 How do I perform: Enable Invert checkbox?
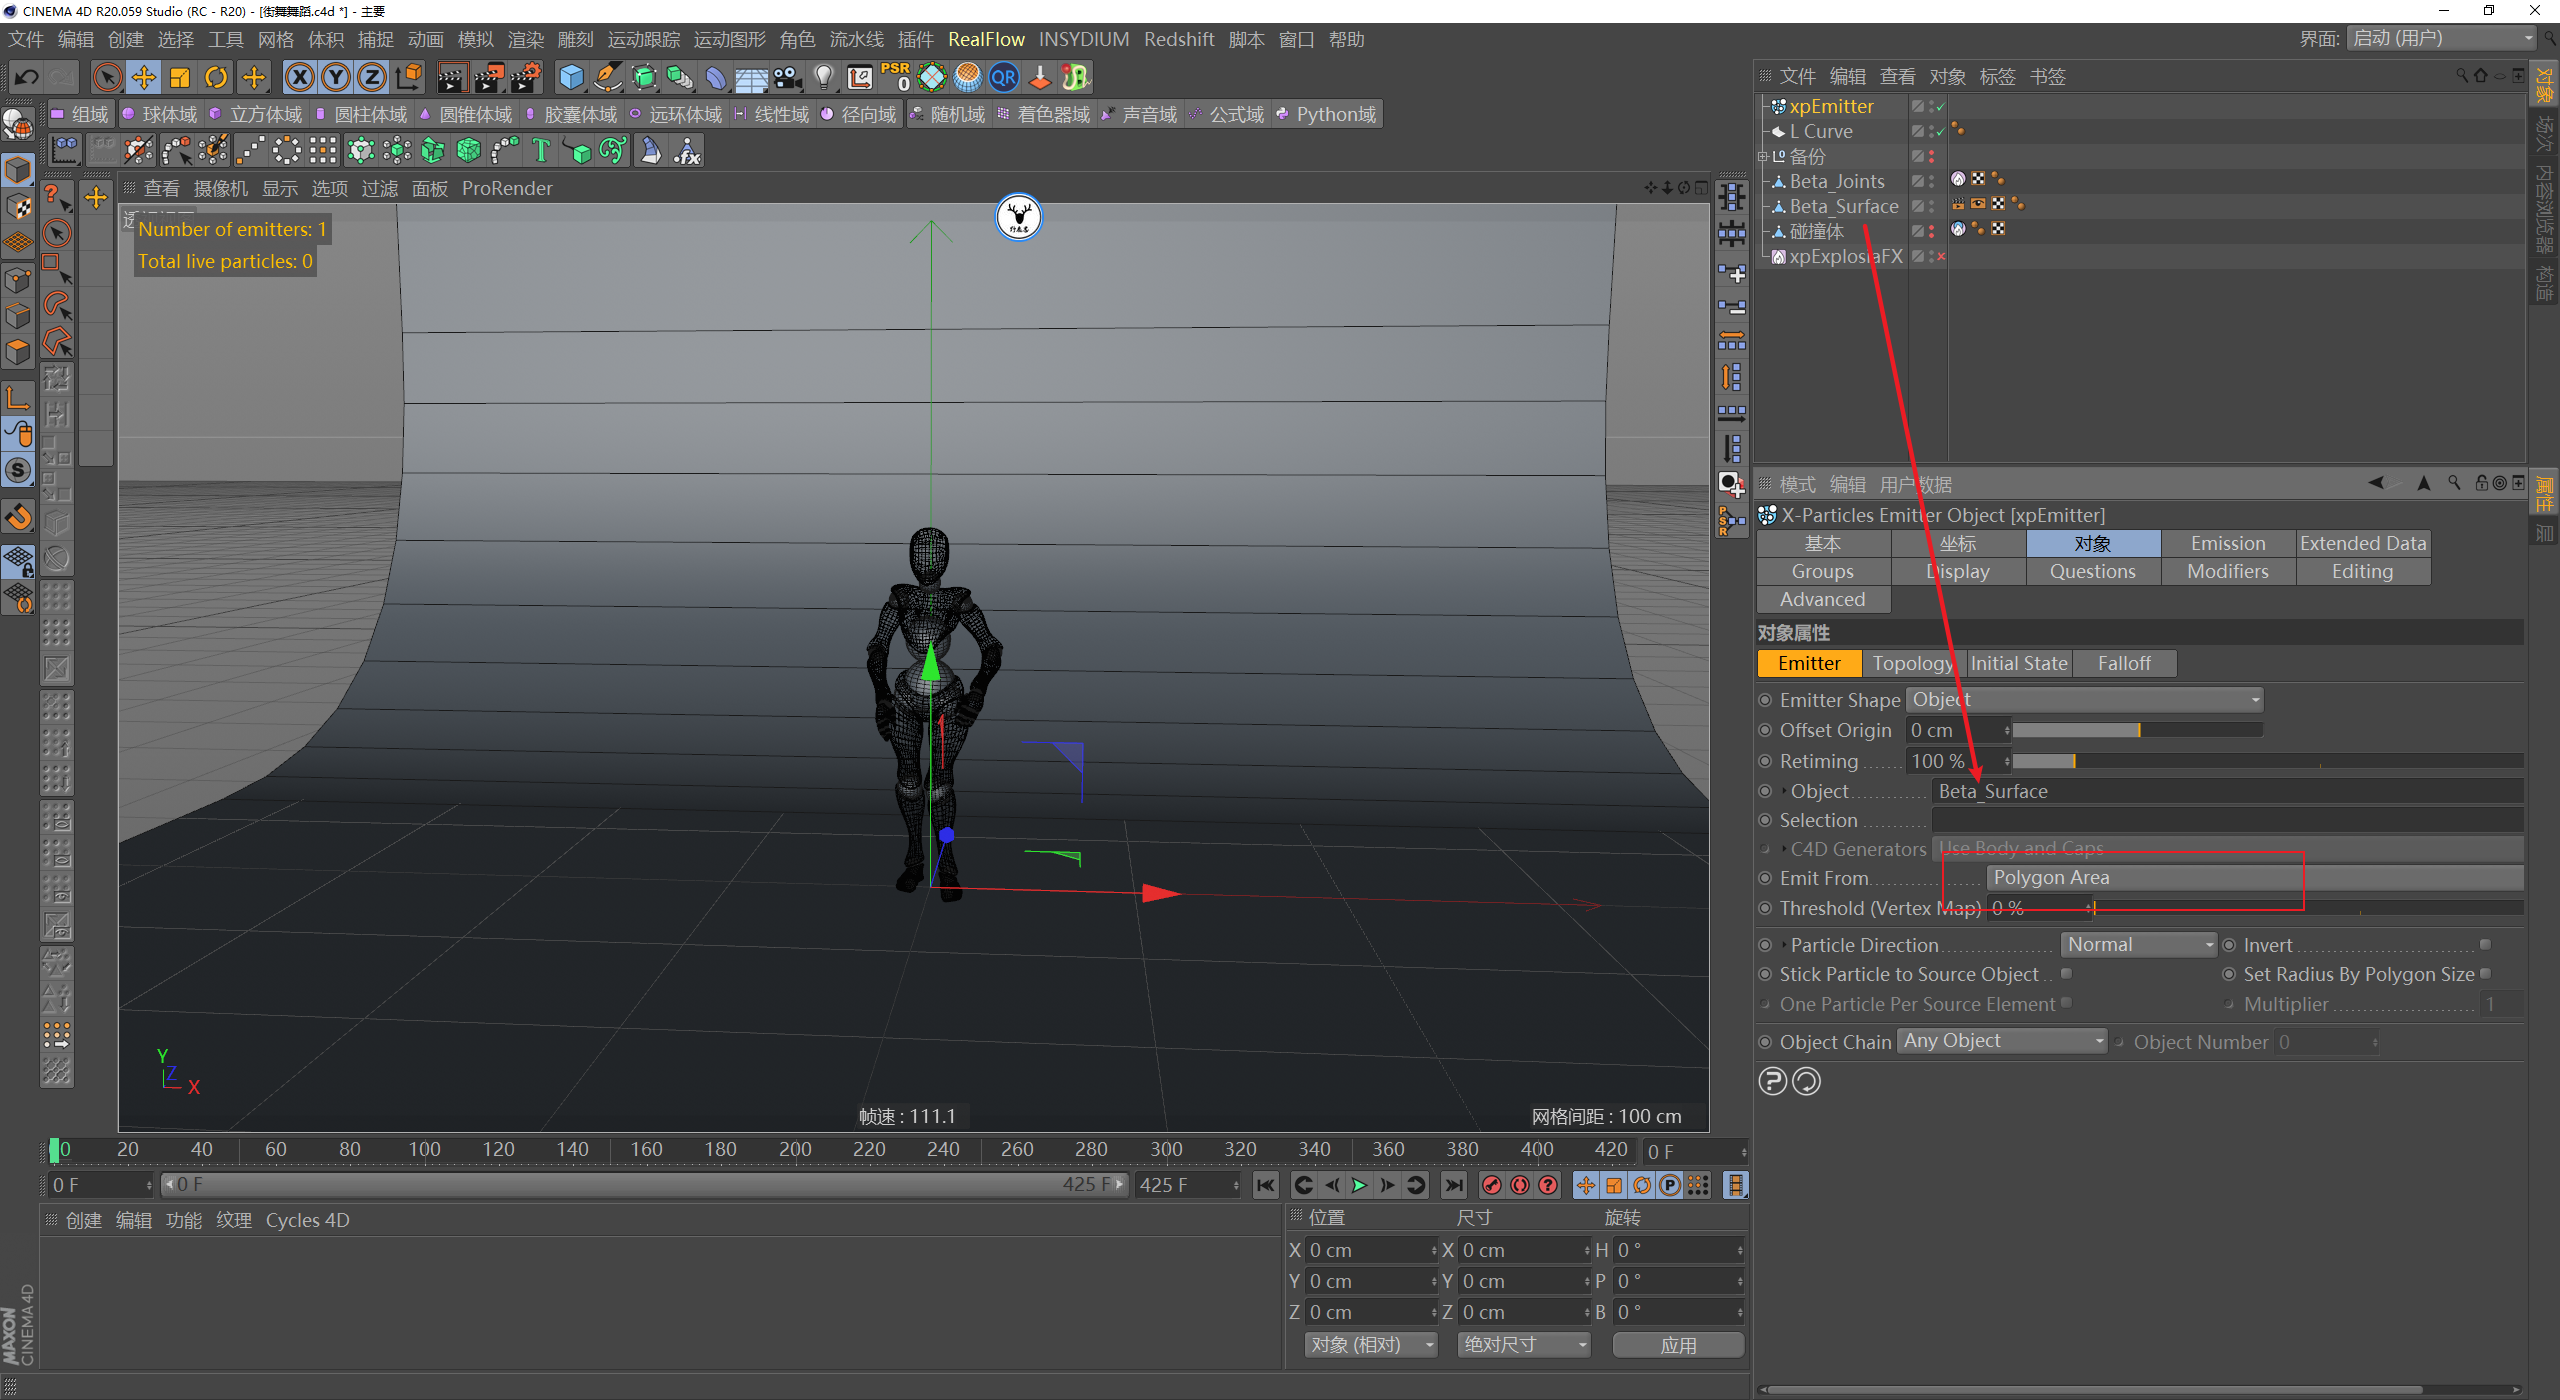[2485, 945]
